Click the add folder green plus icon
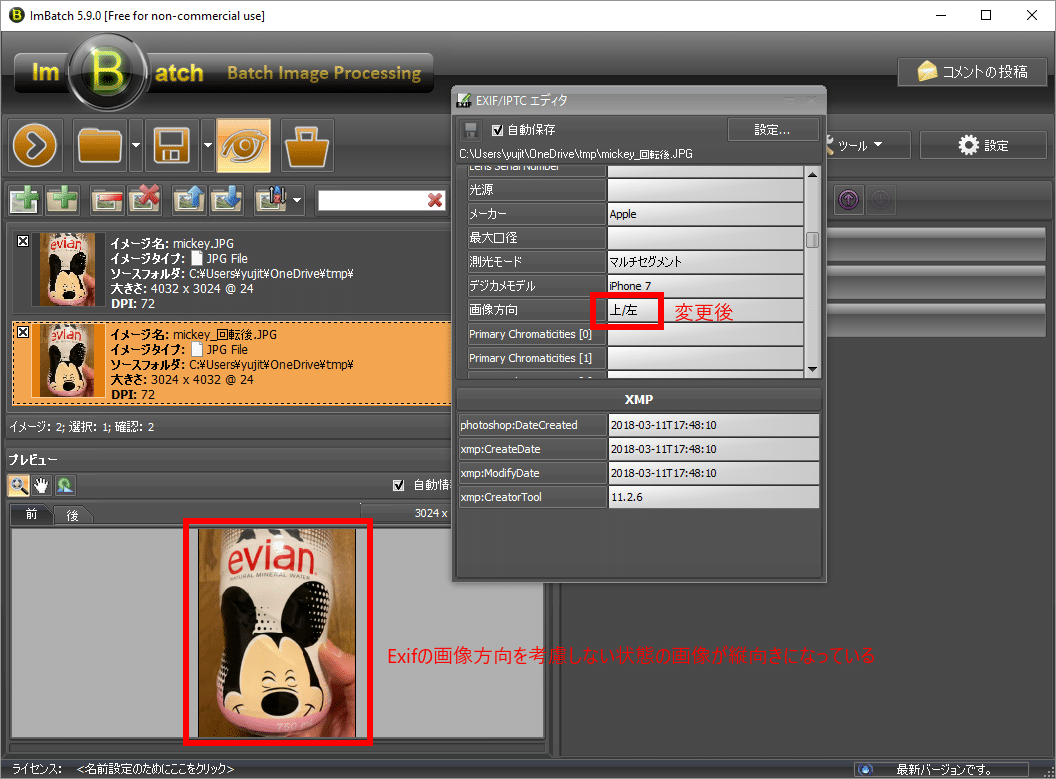This screenshot has height=779, width=1056. click(63, 200)
